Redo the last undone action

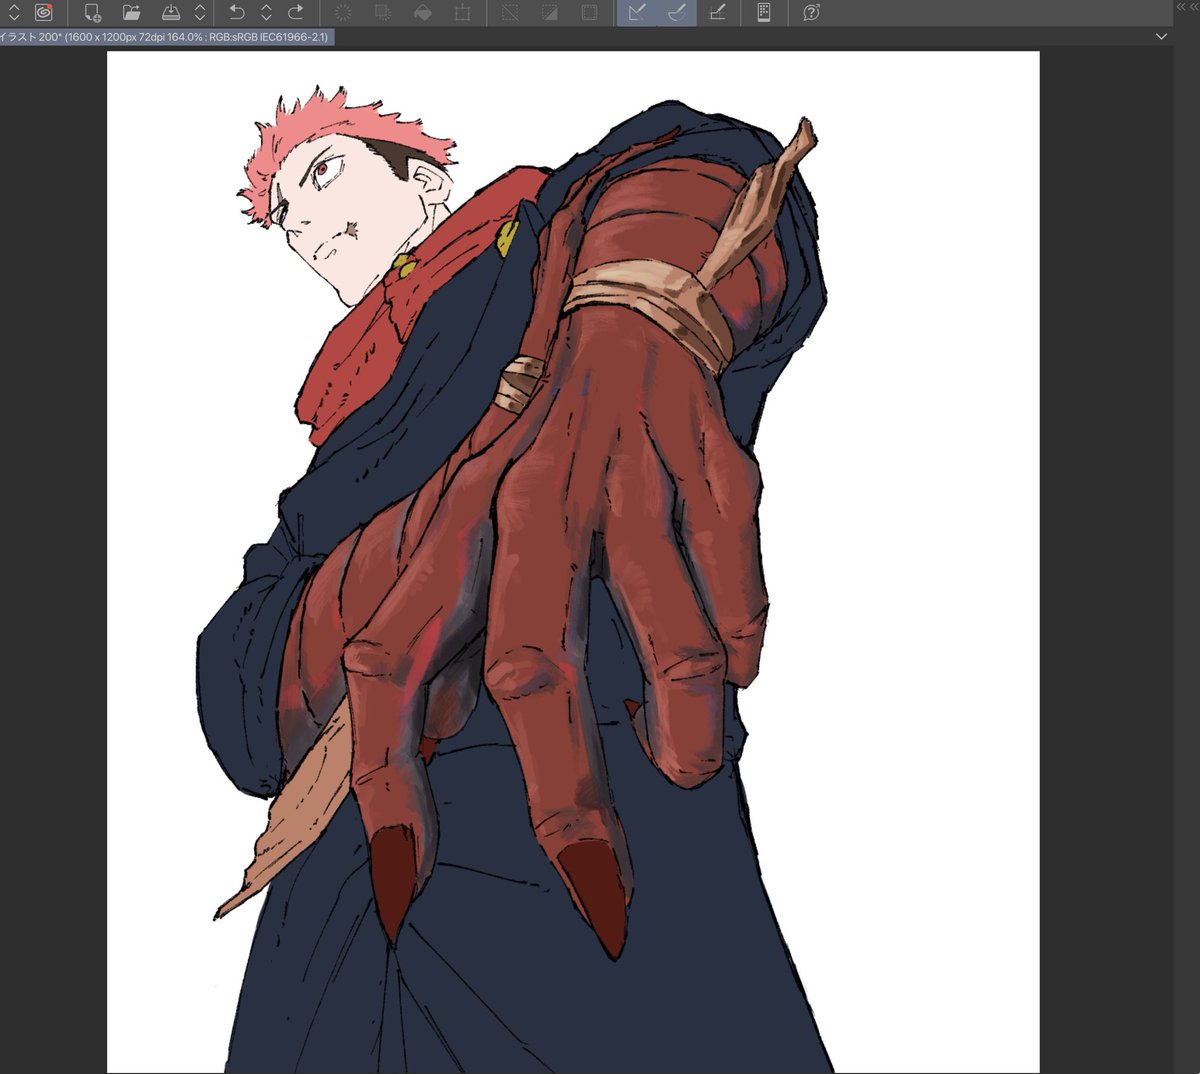click(296, 13)
